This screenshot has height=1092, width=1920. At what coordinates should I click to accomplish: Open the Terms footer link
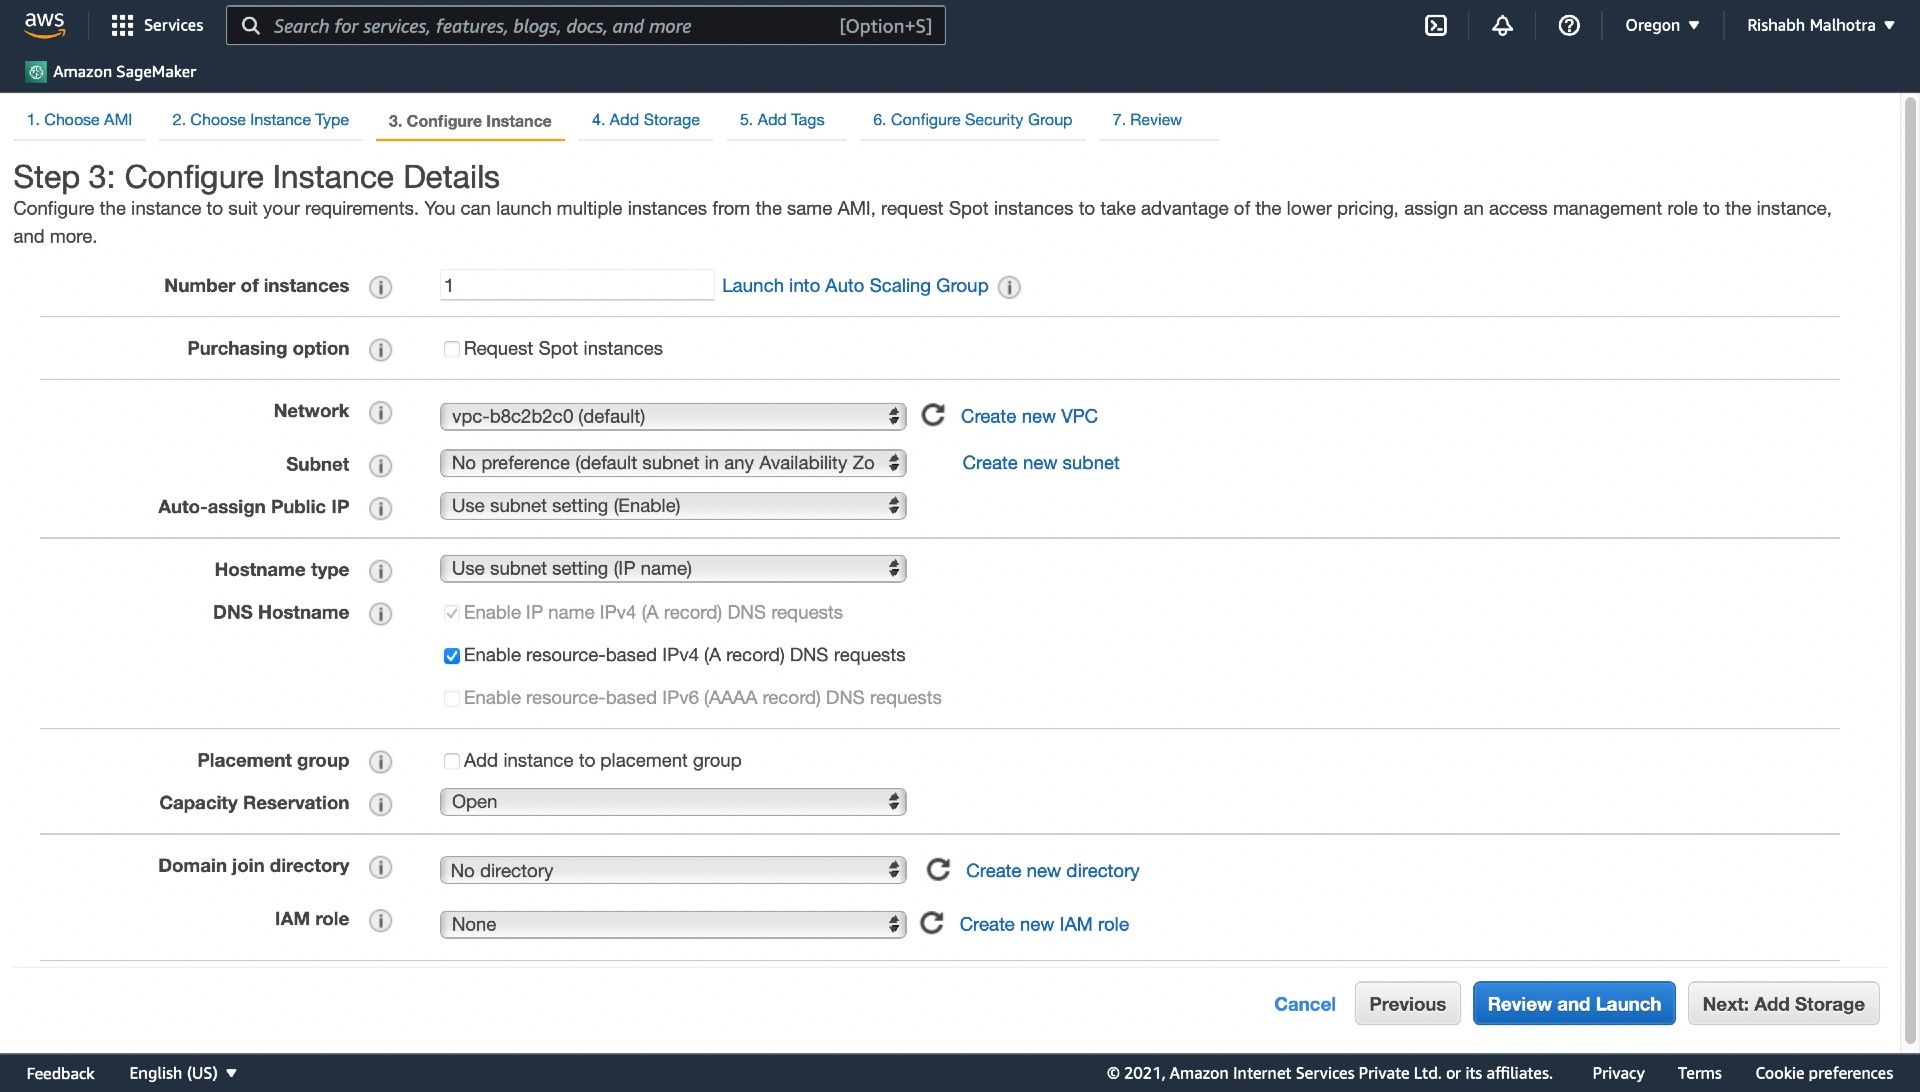(x=1699, y=1073)
